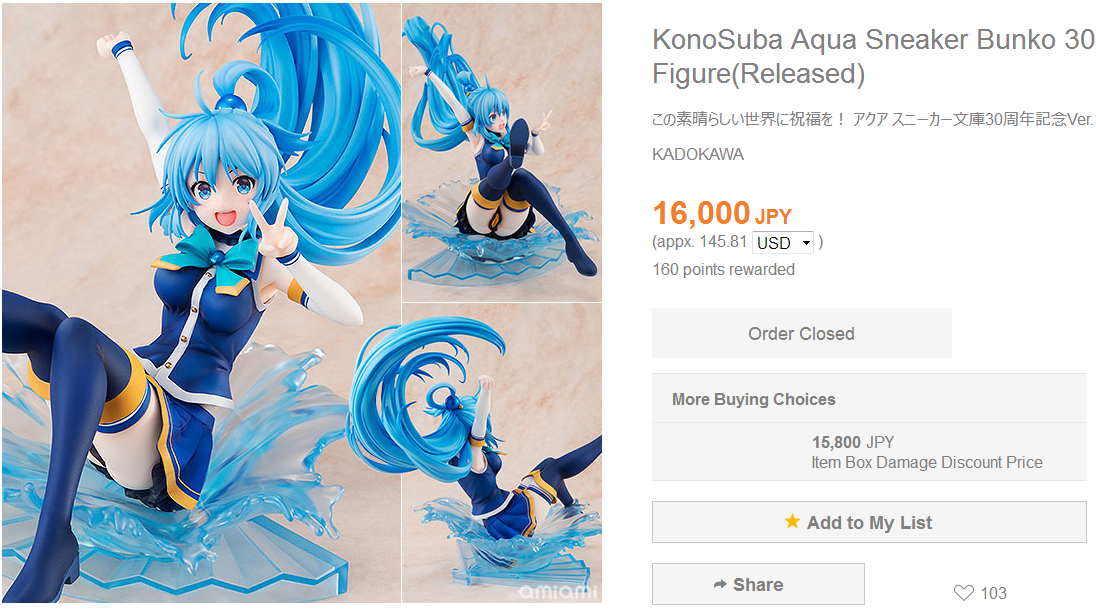Image resolution: width=1096 pixels, height=610 pixels.
Task: Open the KADOKAWA maker link
Action: [698, 155]
